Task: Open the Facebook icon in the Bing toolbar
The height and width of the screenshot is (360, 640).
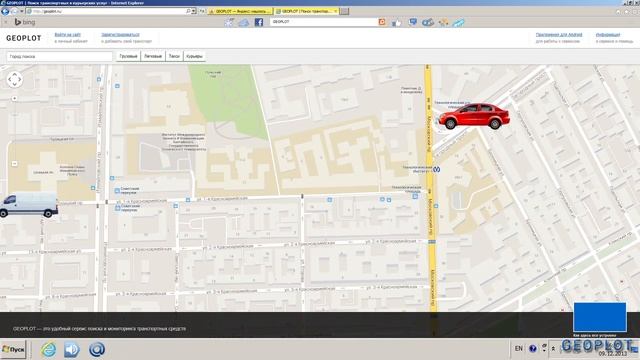Action: 259,22
